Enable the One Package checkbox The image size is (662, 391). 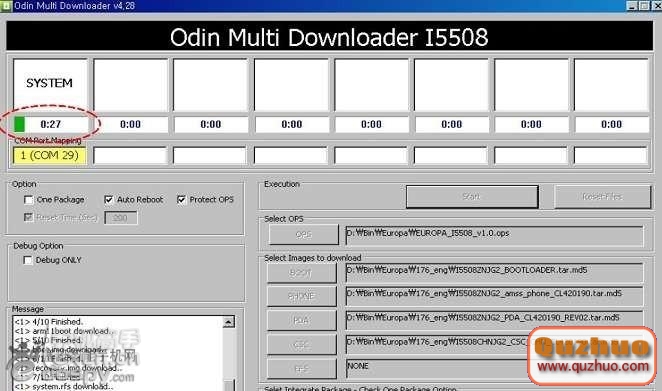28,200
